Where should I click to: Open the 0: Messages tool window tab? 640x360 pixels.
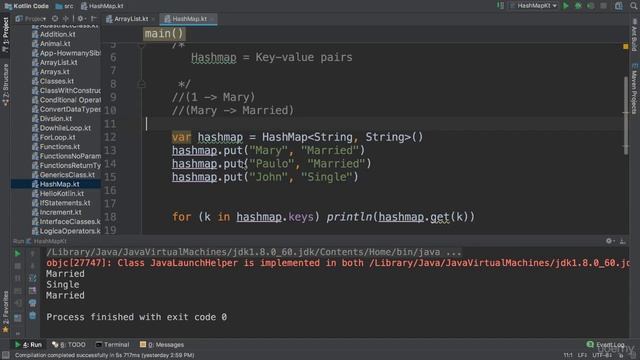pyautogui.click(x=162, y=345)
